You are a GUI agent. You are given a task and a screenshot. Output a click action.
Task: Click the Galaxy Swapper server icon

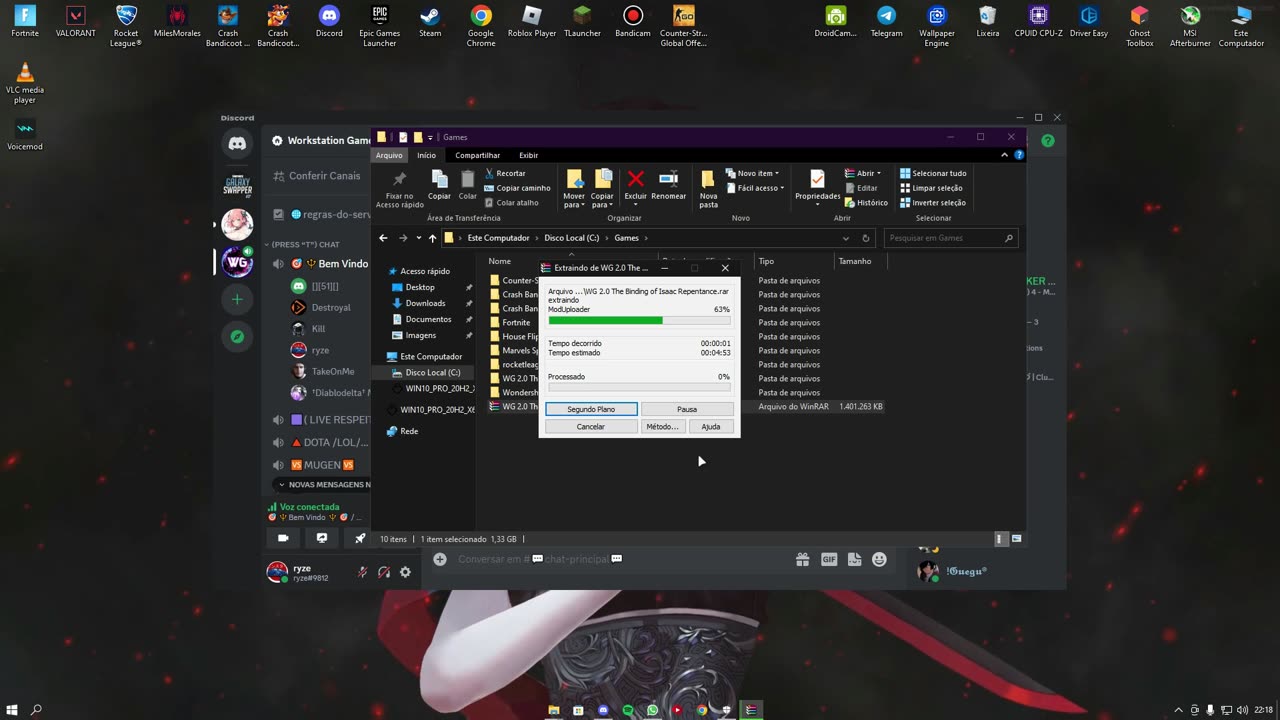click(237, 185)
